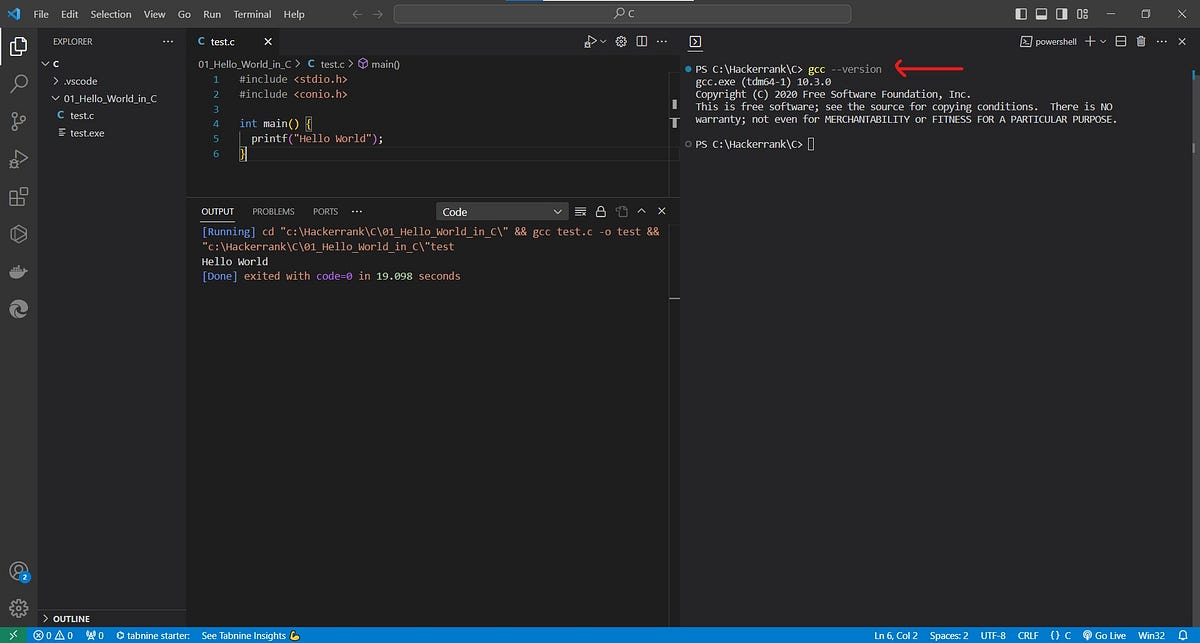
Task: Open the Explorer view in activity bar
Action: tap(18, 46)
